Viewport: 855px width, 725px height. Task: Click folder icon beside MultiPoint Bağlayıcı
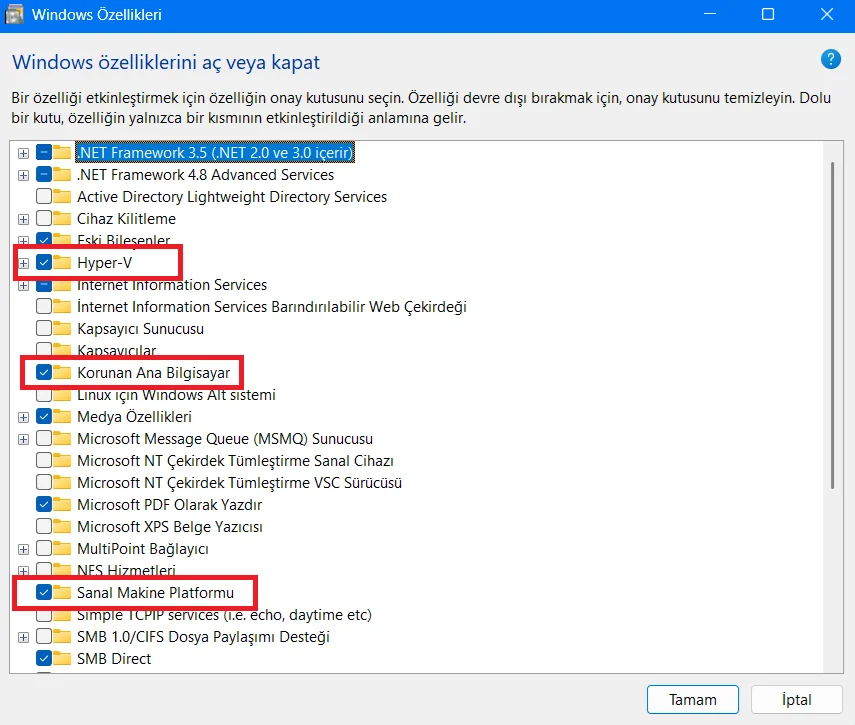pos(62,549)
